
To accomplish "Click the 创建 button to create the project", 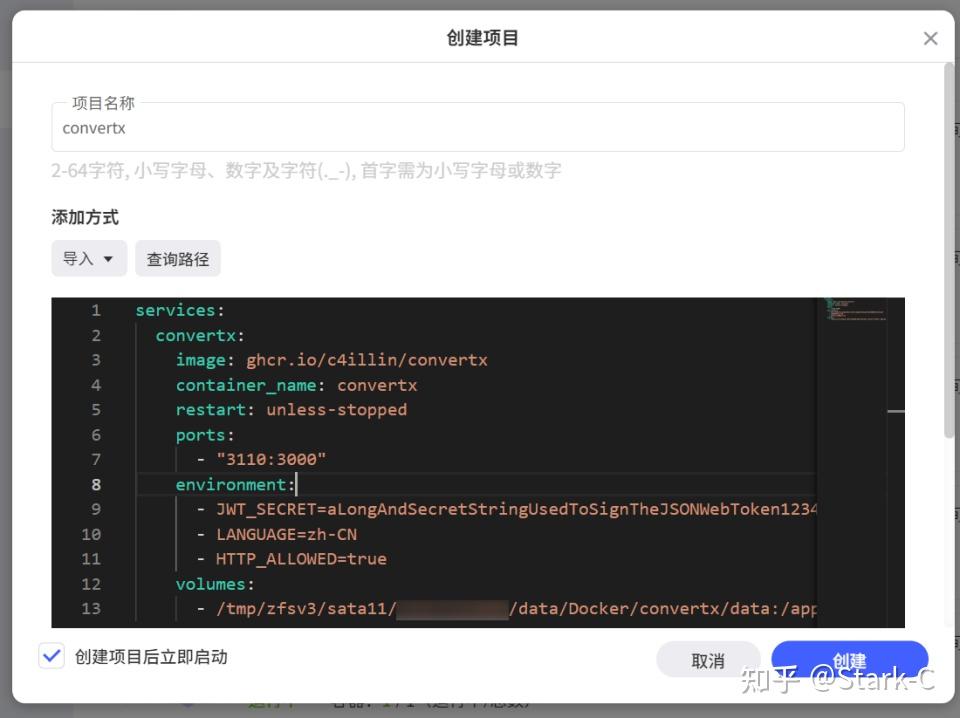I will 849,660.
